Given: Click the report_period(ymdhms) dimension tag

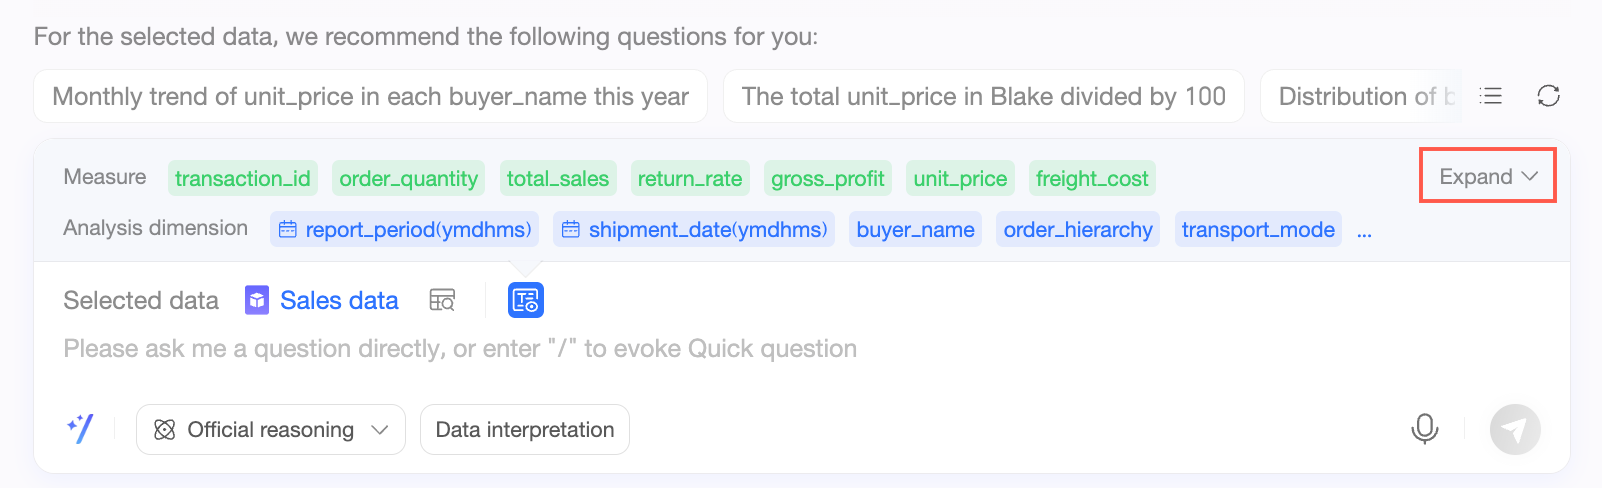Looking at the screenshot, I should [x=405, y=230].
